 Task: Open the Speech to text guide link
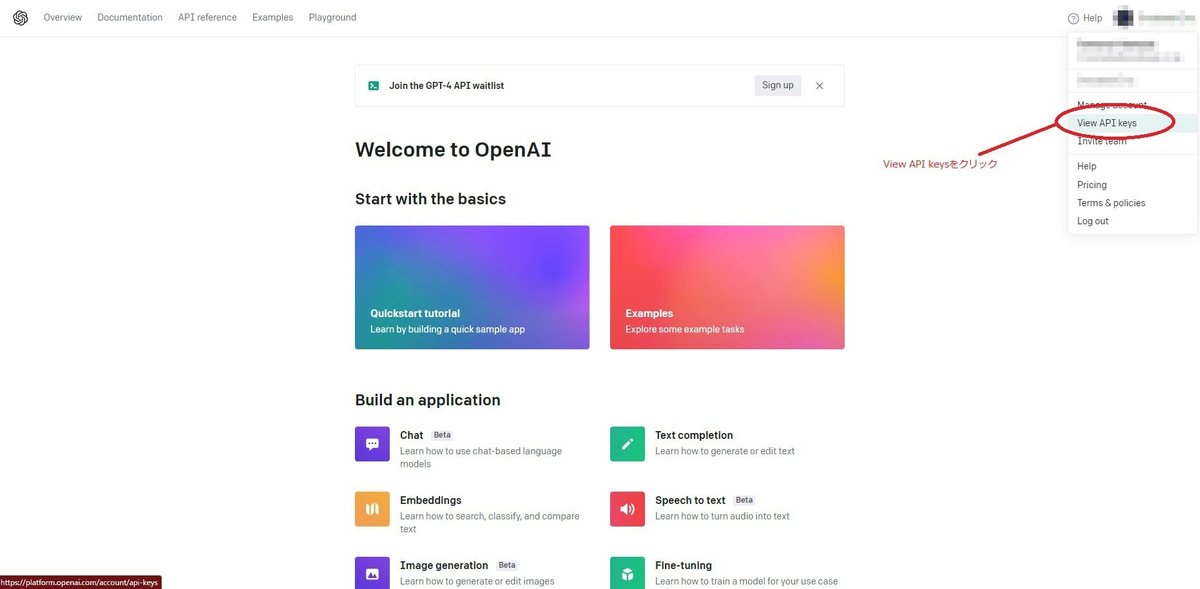click(690, 500)
